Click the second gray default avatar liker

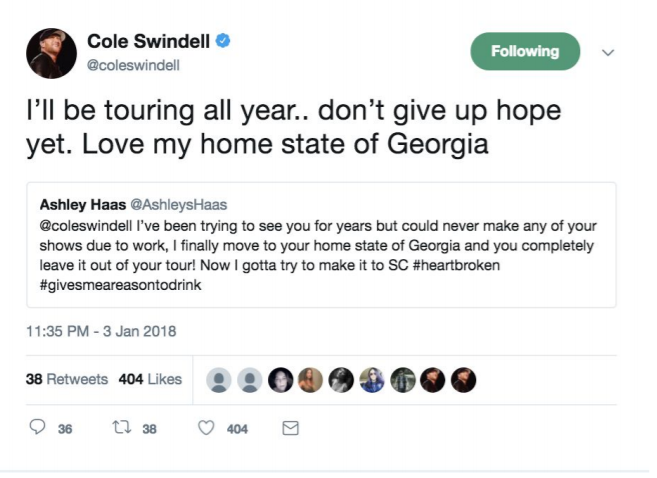pyautogui.click(x=250, y=380)
